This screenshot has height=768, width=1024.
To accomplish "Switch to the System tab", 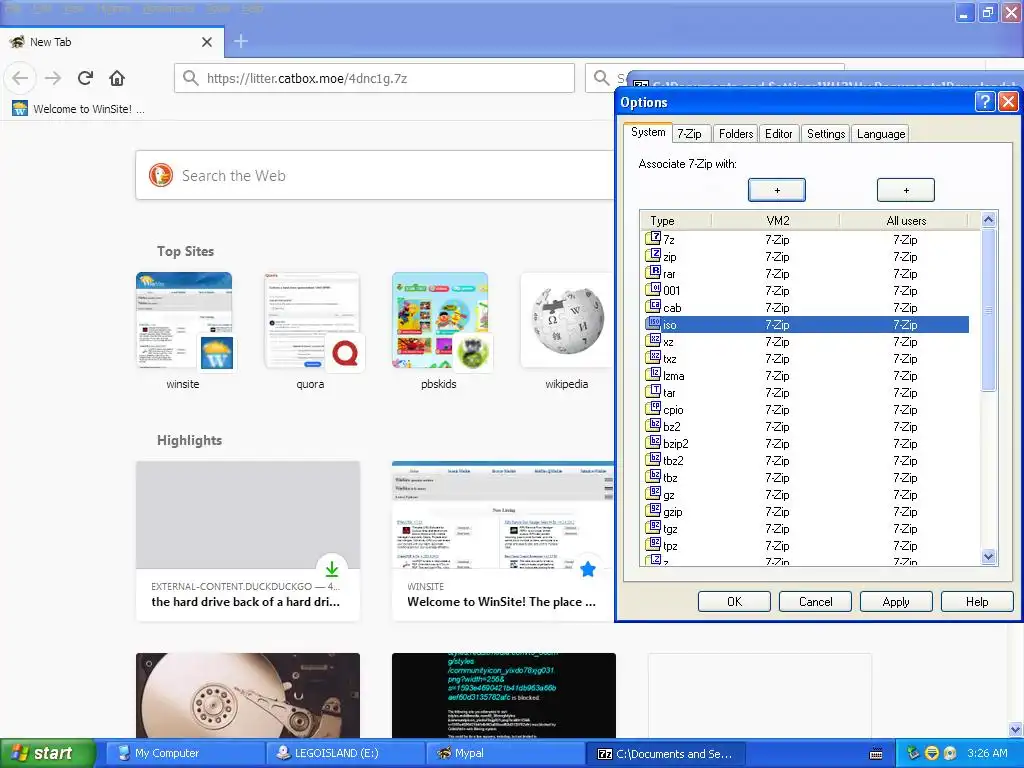I will (x=648, y=133).
